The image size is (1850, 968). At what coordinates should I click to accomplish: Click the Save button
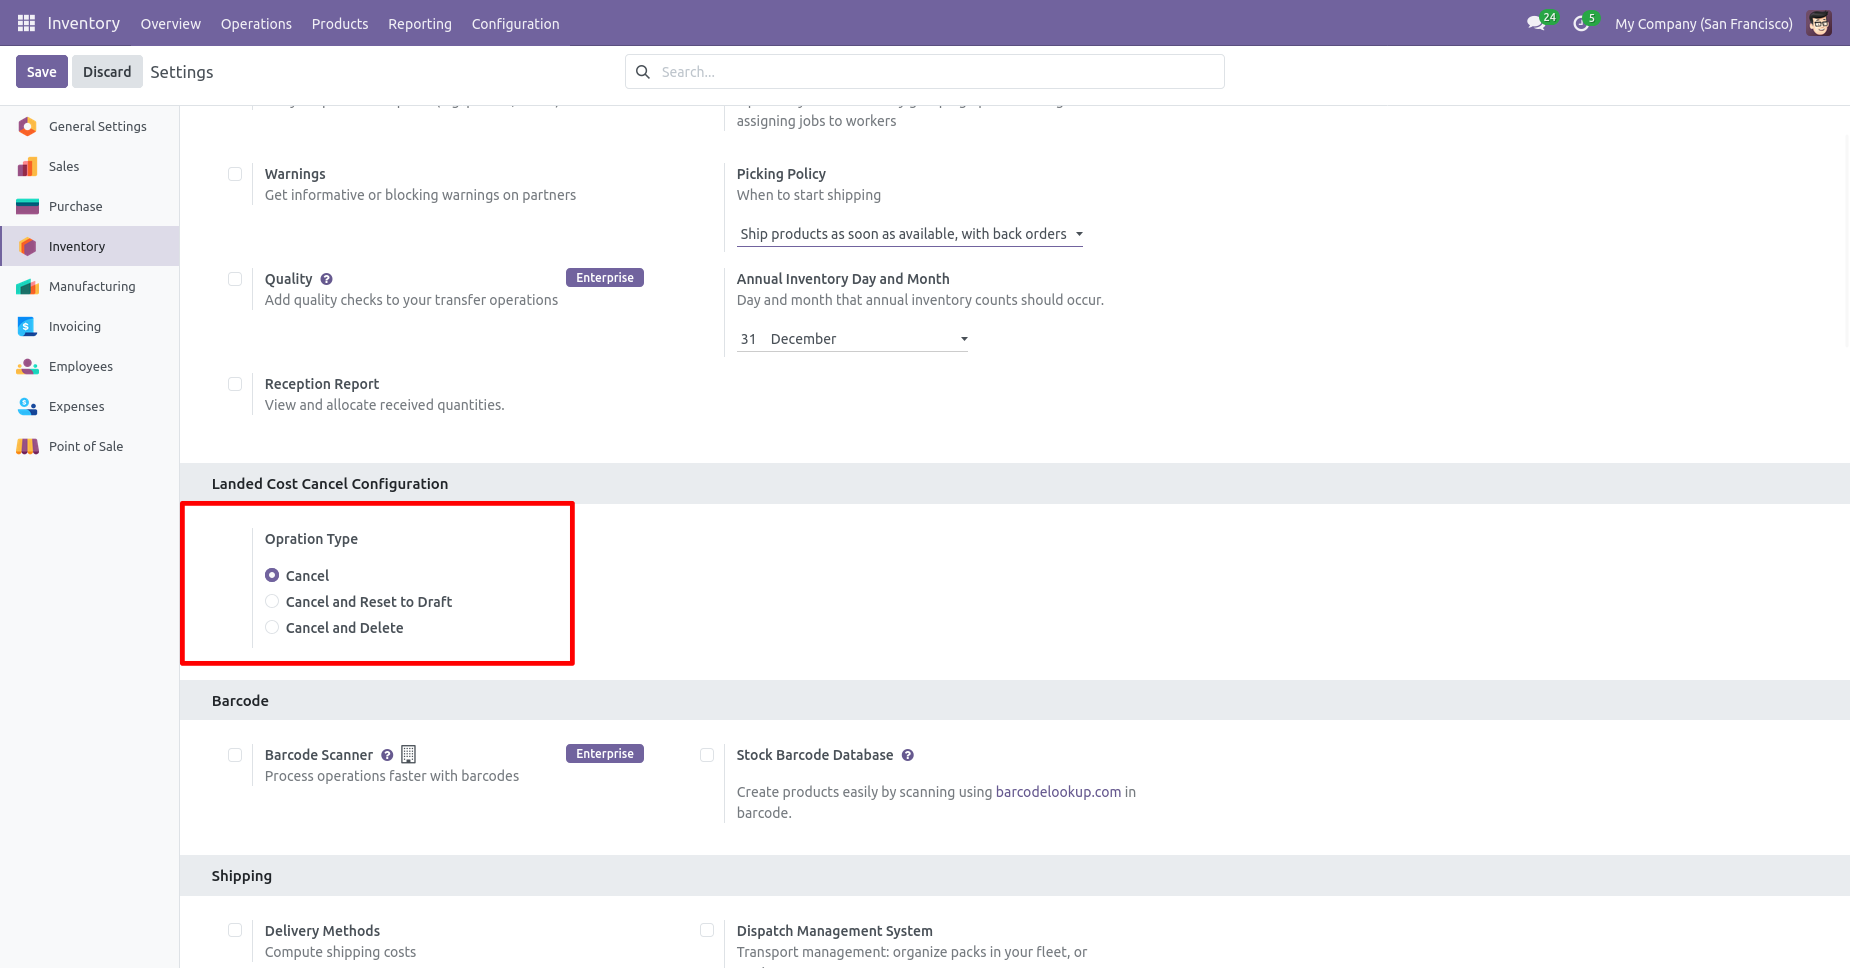click(42, 72)
